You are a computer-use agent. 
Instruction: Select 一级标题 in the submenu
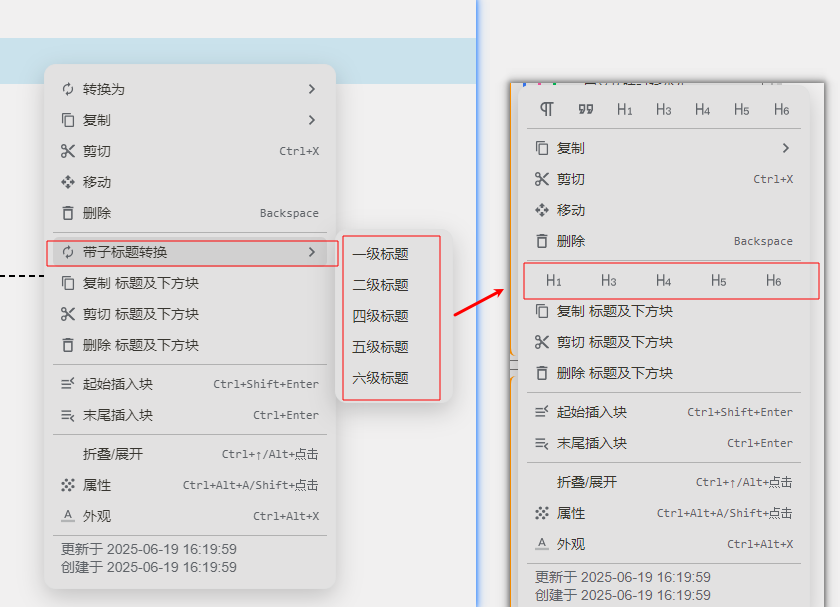392,253
